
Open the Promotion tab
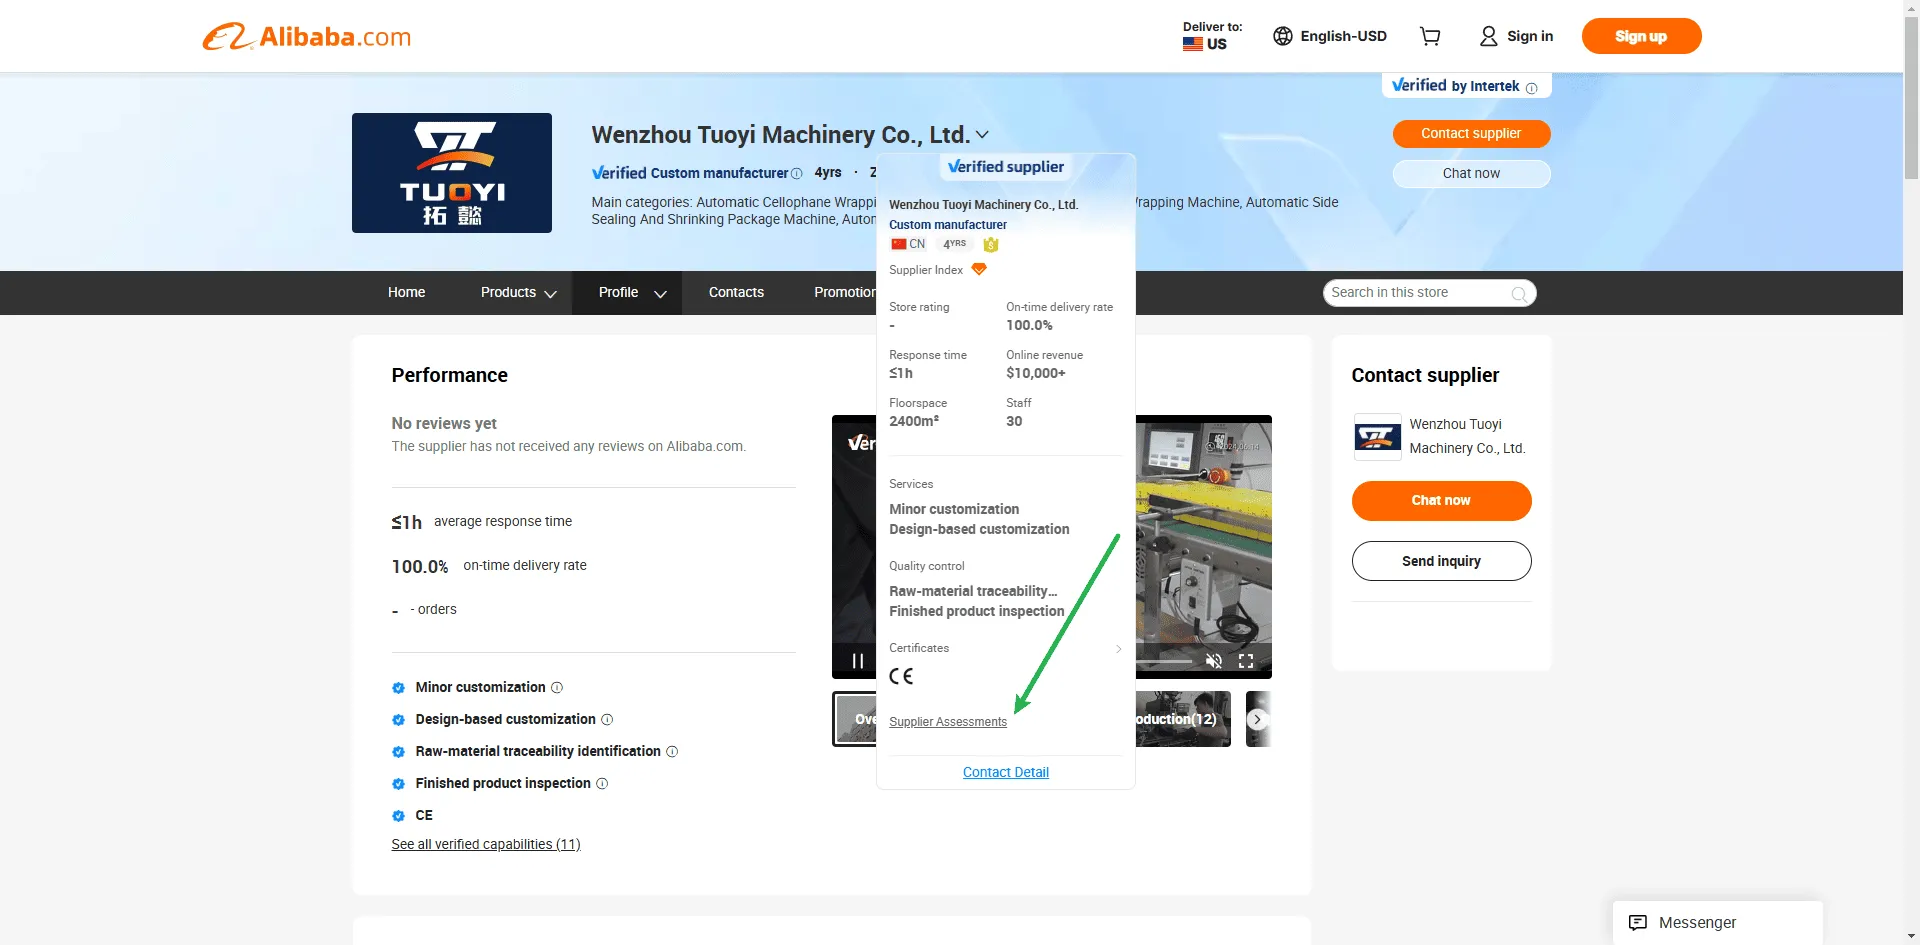(x=845, y=292)
